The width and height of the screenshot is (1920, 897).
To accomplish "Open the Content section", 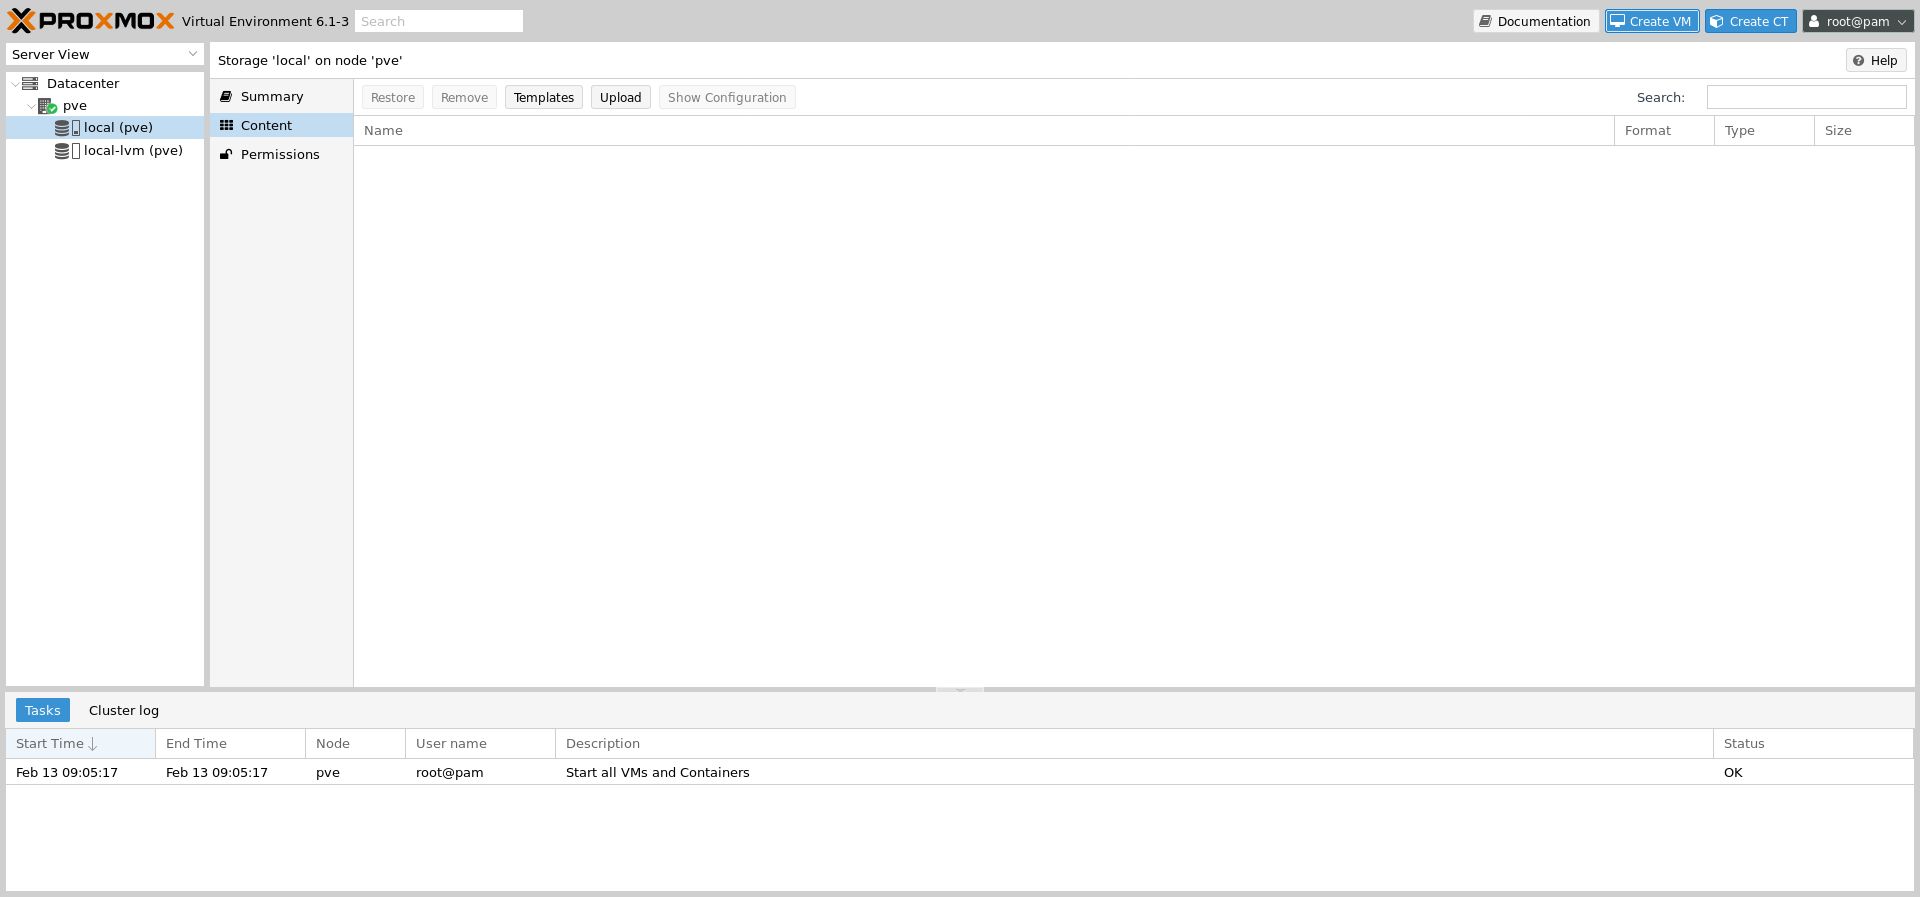I will click(x=281, y=126).
